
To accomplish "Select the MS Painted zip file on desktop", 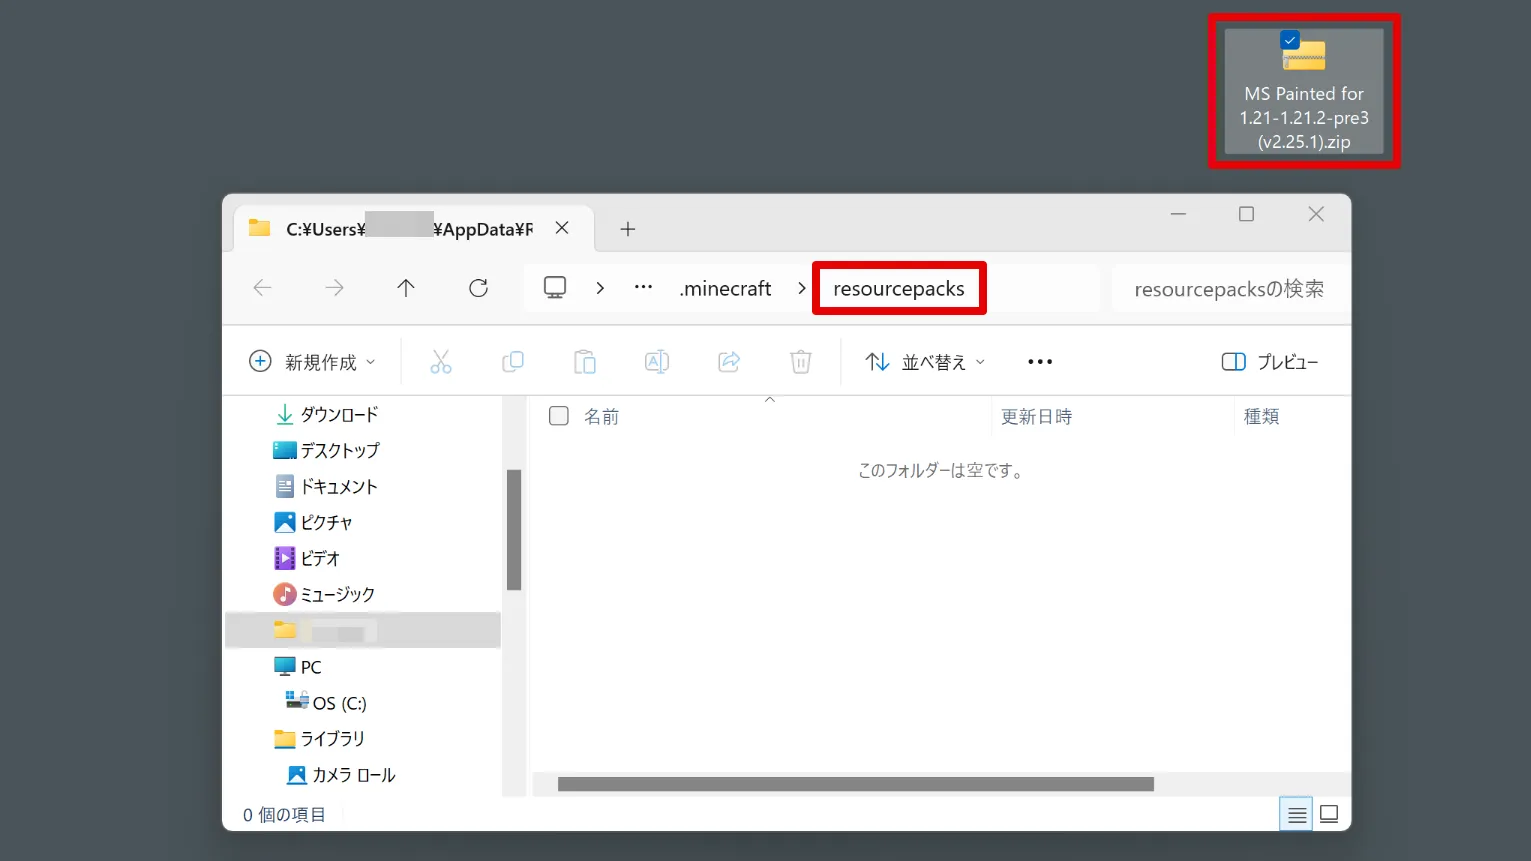I will 1304,91.
